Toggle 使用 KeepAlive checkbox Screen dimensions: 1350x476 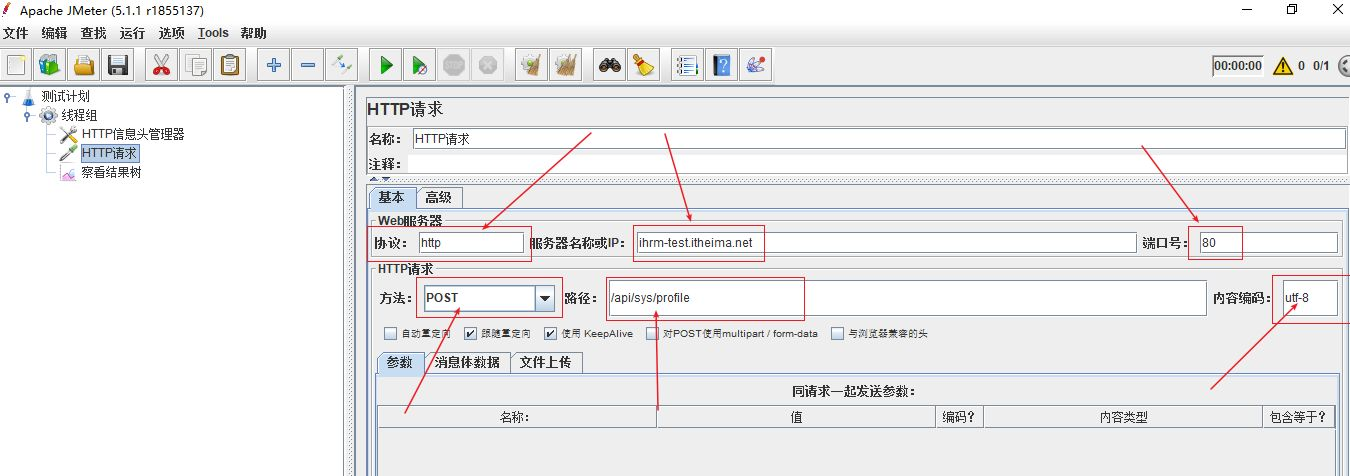[550, 334]
